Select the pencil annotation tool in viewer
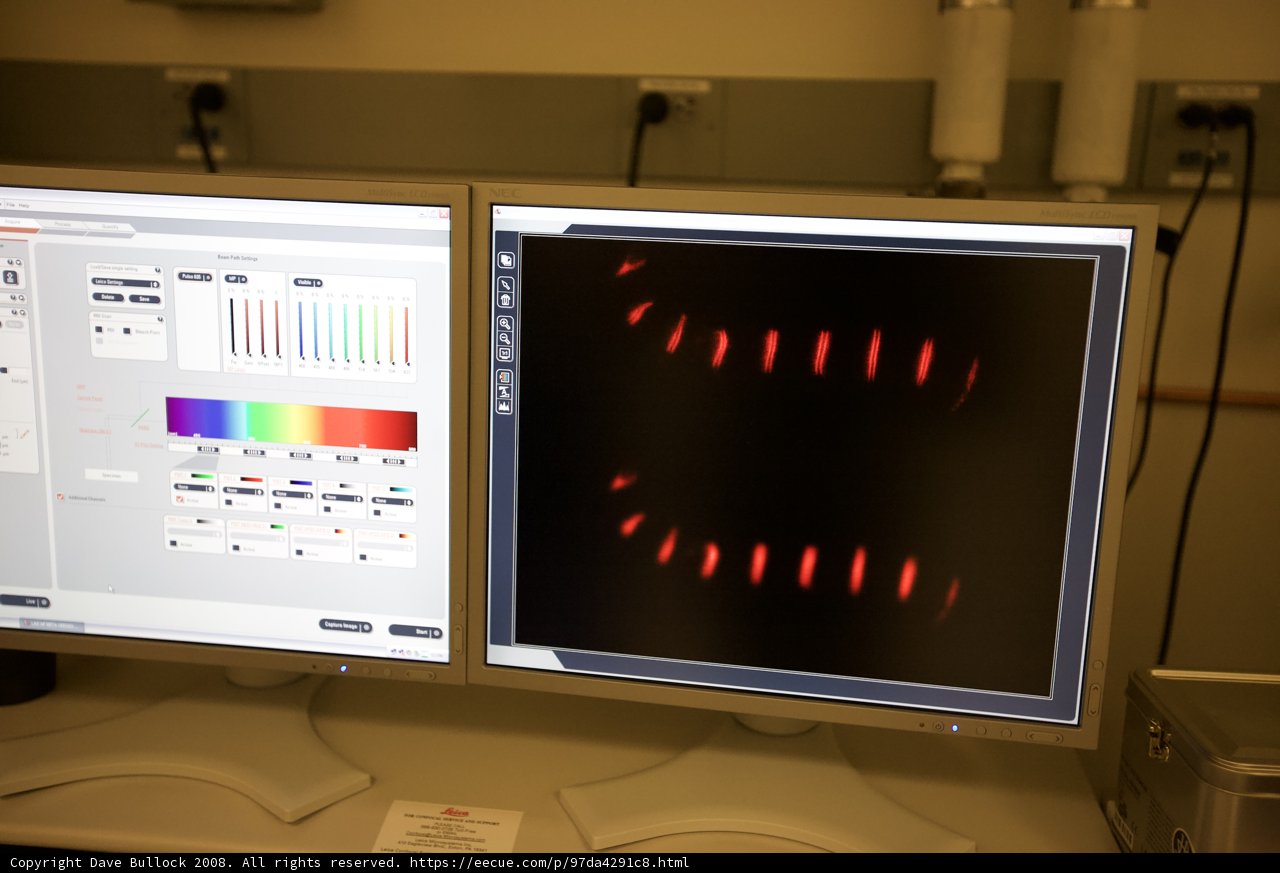The width and height of the screenshot is (1280, 873). point(505,285)
